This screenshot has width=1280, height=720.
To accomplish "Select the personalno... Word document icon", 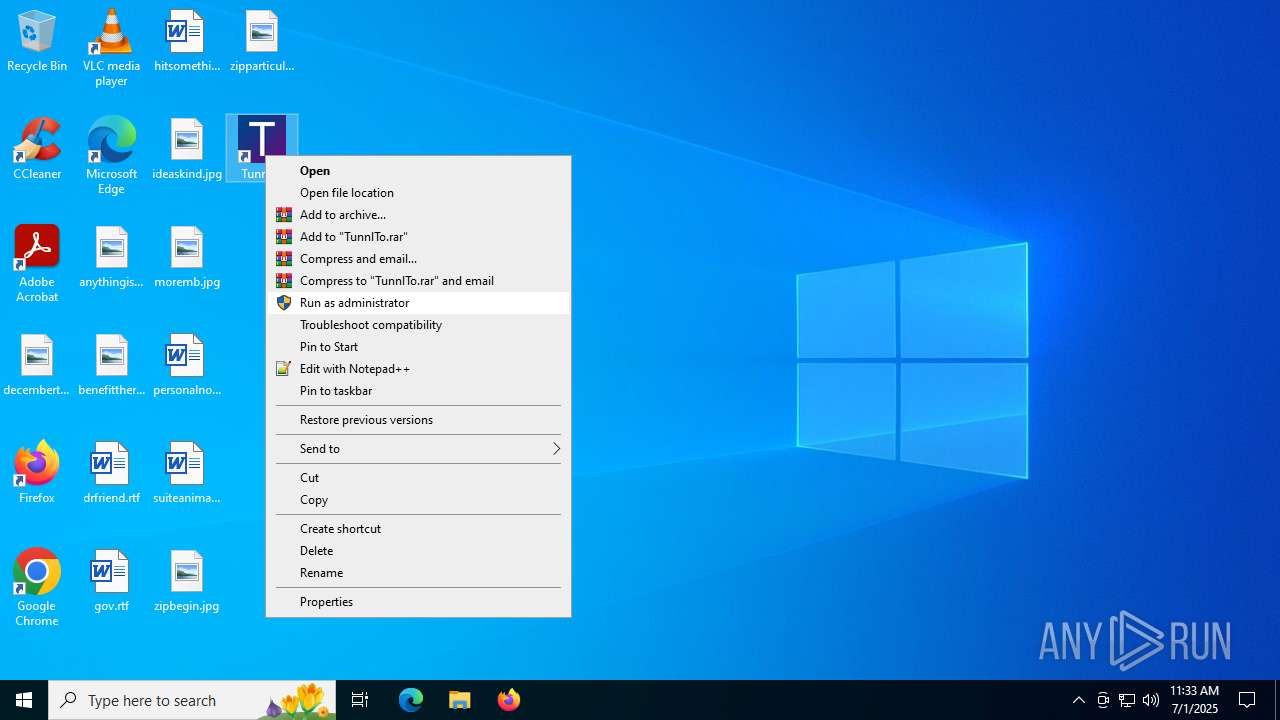I will tap(186, 366).
